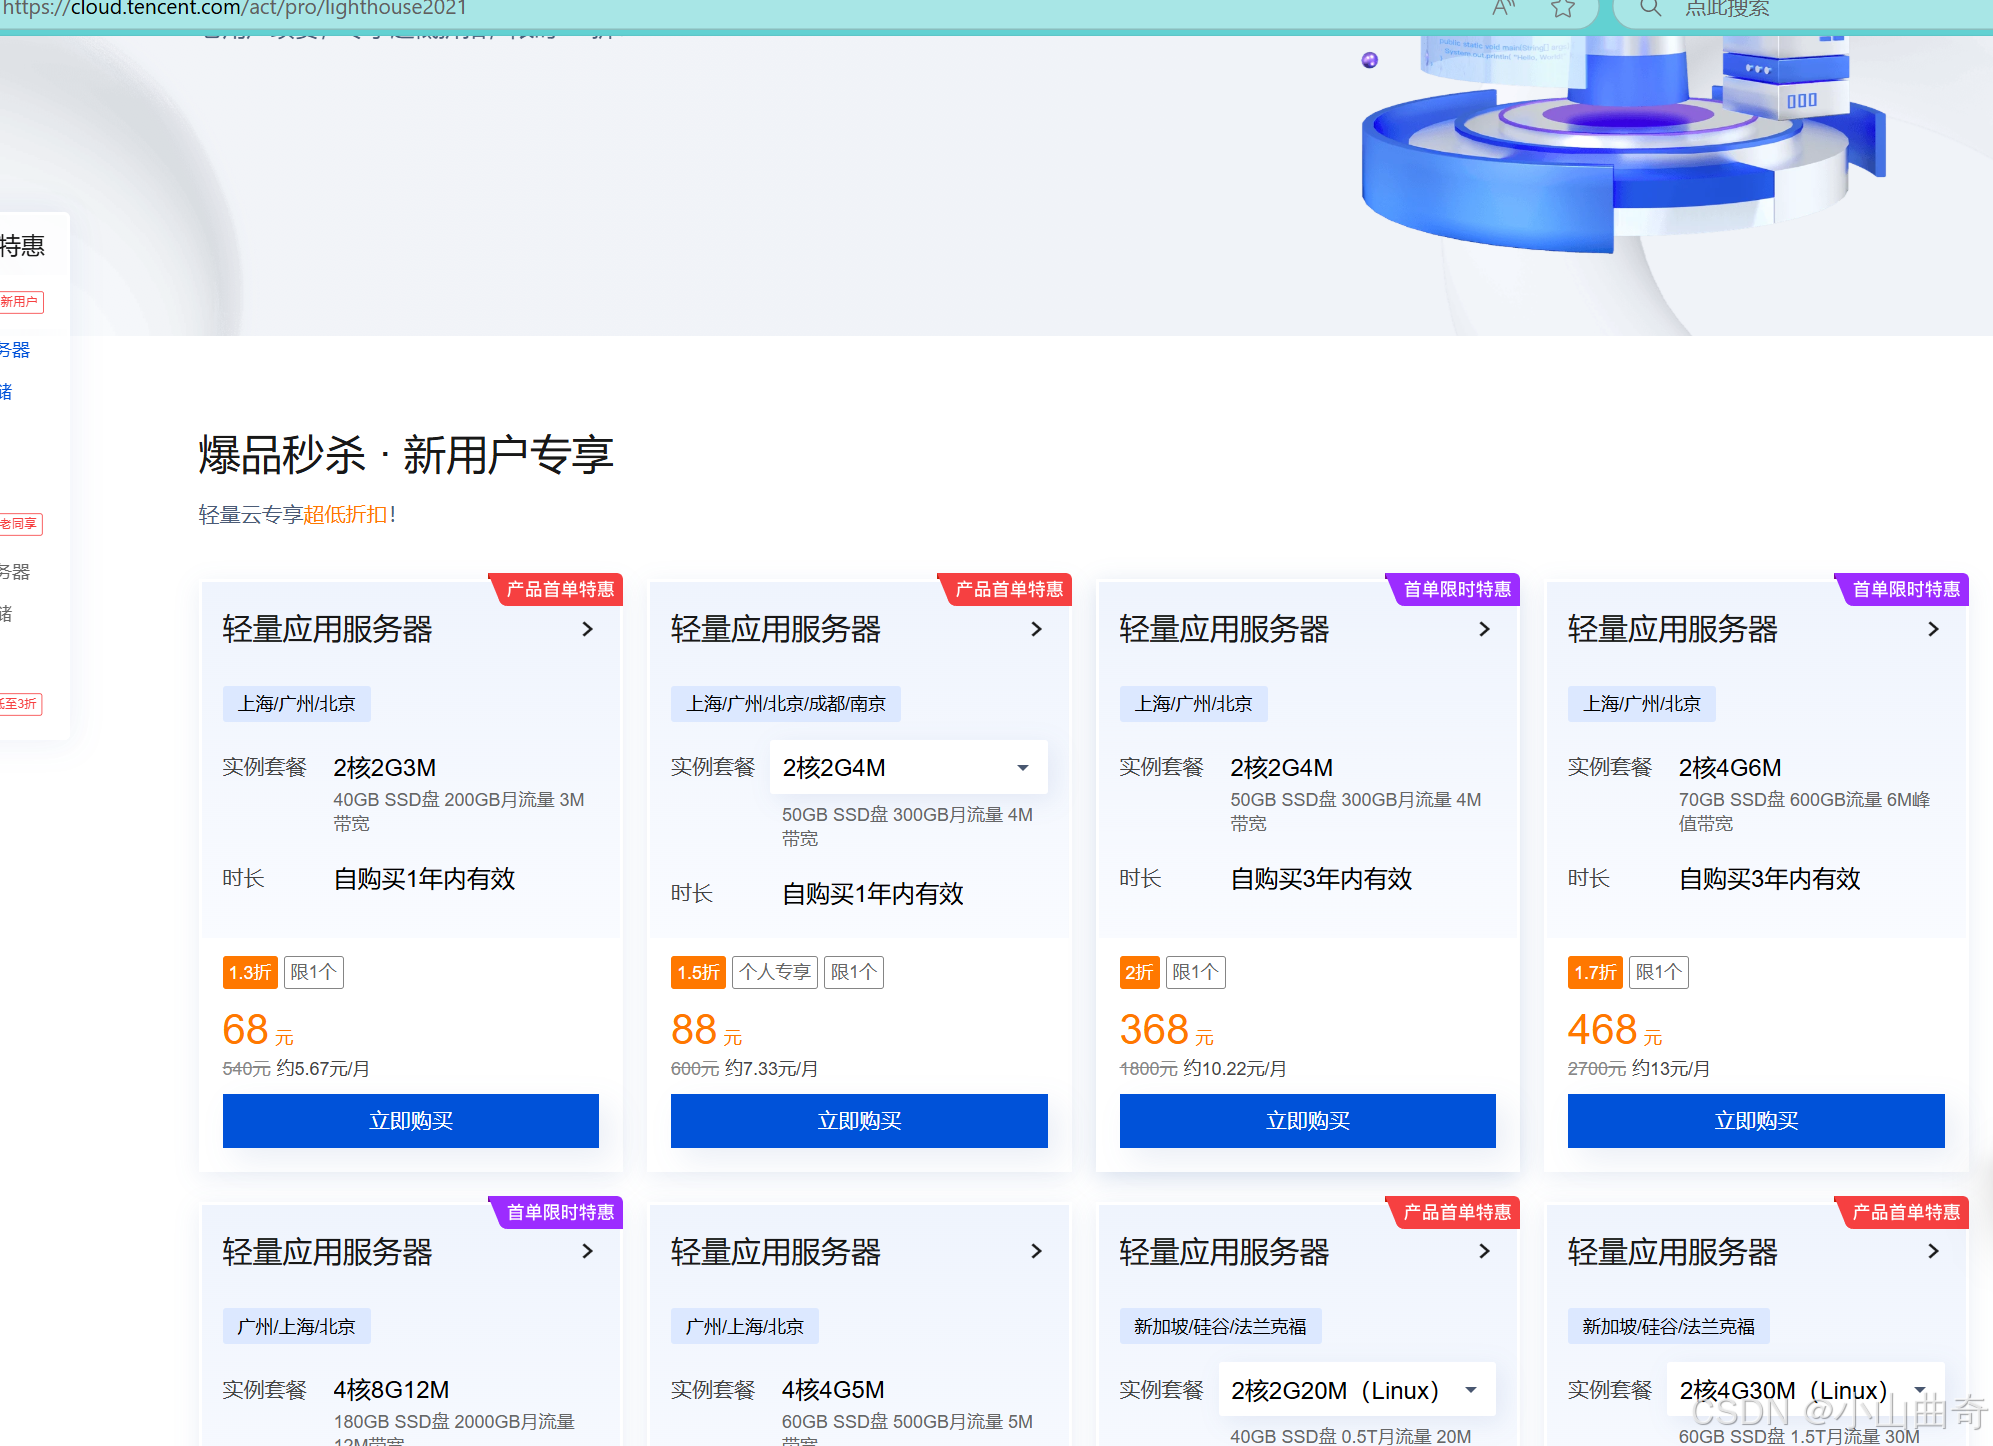Image resolution: width=1993 pixels, height=1446 pixels.
Task: Click the arrow icon on the 368元 server card title
Action: [x=1484, y=629]
